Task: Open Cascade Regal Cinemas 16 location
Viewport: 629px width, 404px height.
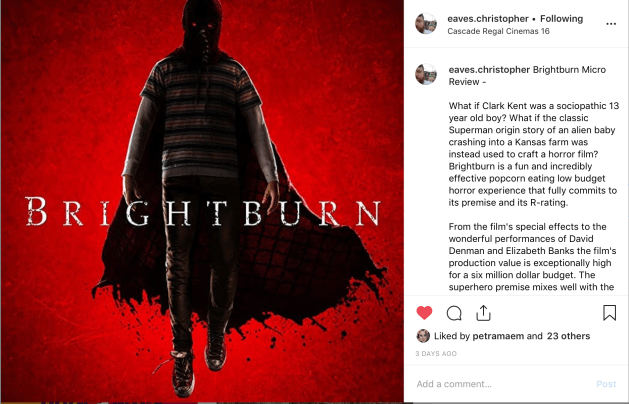Action: [498, 31]
